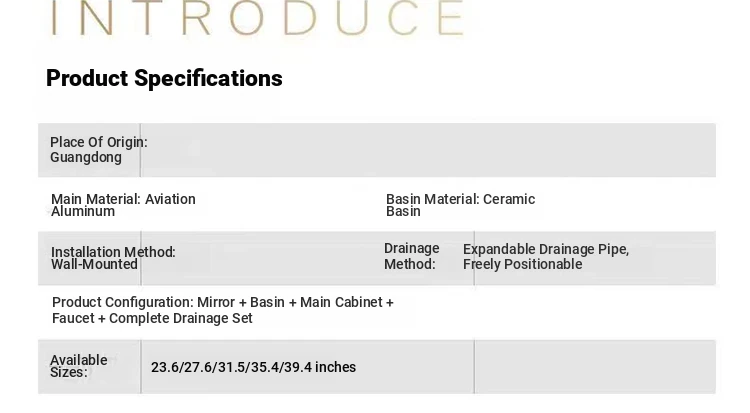Click the word Aluminum in Main Material
This screenshot has height=413, width=750.
(83, 212)
